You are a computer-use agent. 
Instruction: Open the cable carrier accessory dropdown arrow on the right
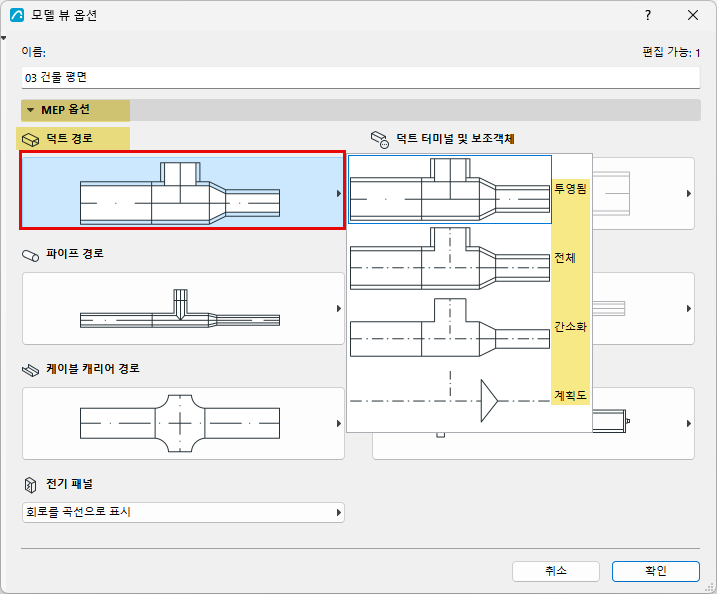pos(689,423)
